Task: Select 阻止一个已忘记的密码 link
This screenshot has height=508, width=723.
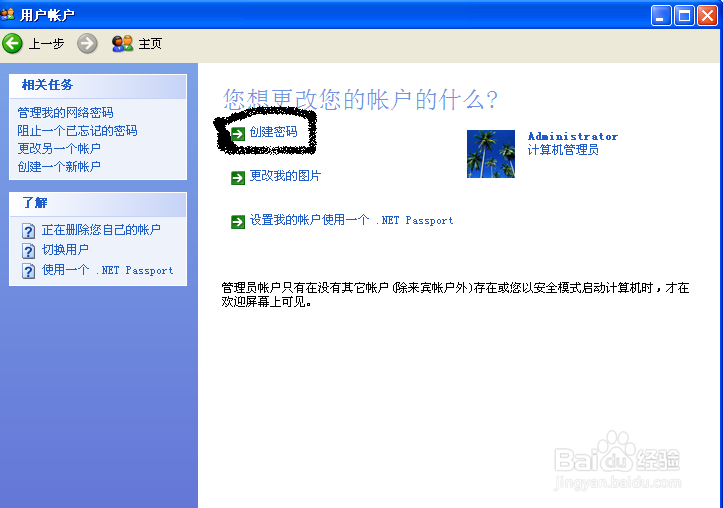Action: pos(77,130)
